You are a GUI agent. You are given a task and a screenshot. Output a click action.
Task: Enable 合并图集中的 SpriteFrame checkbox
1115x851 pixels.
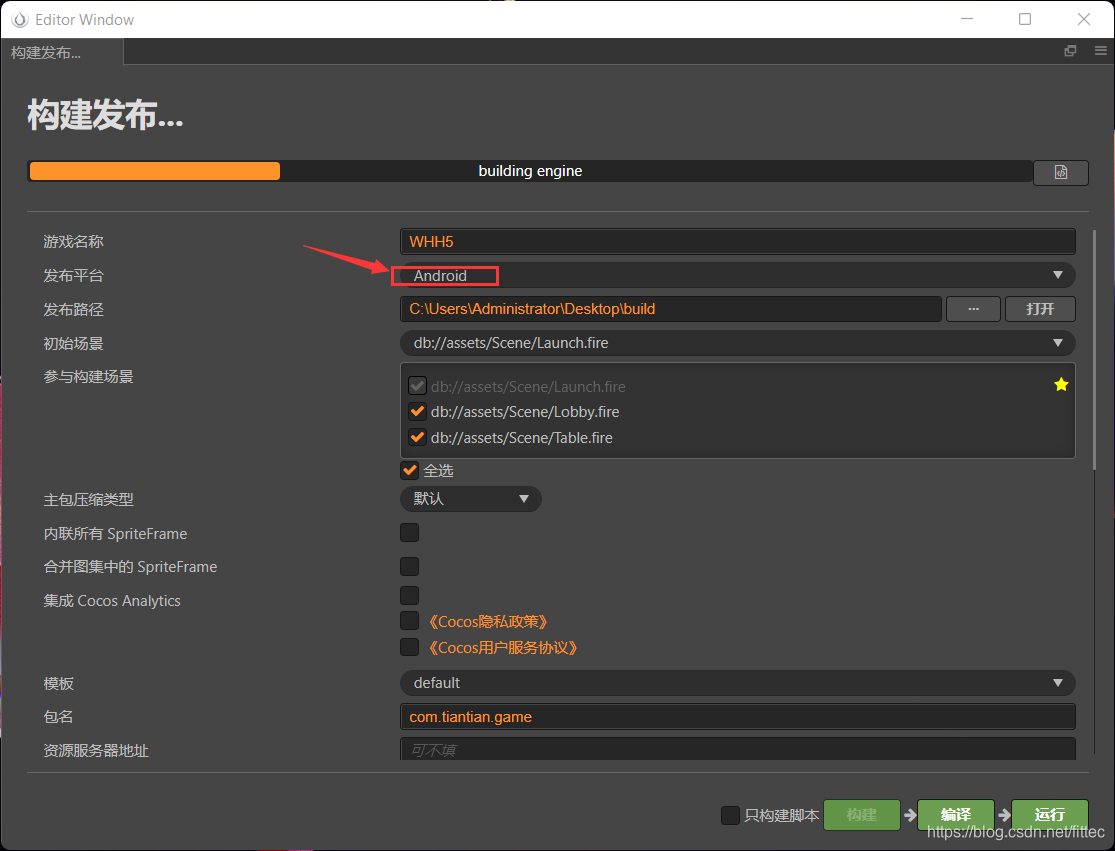click(410, 566)
